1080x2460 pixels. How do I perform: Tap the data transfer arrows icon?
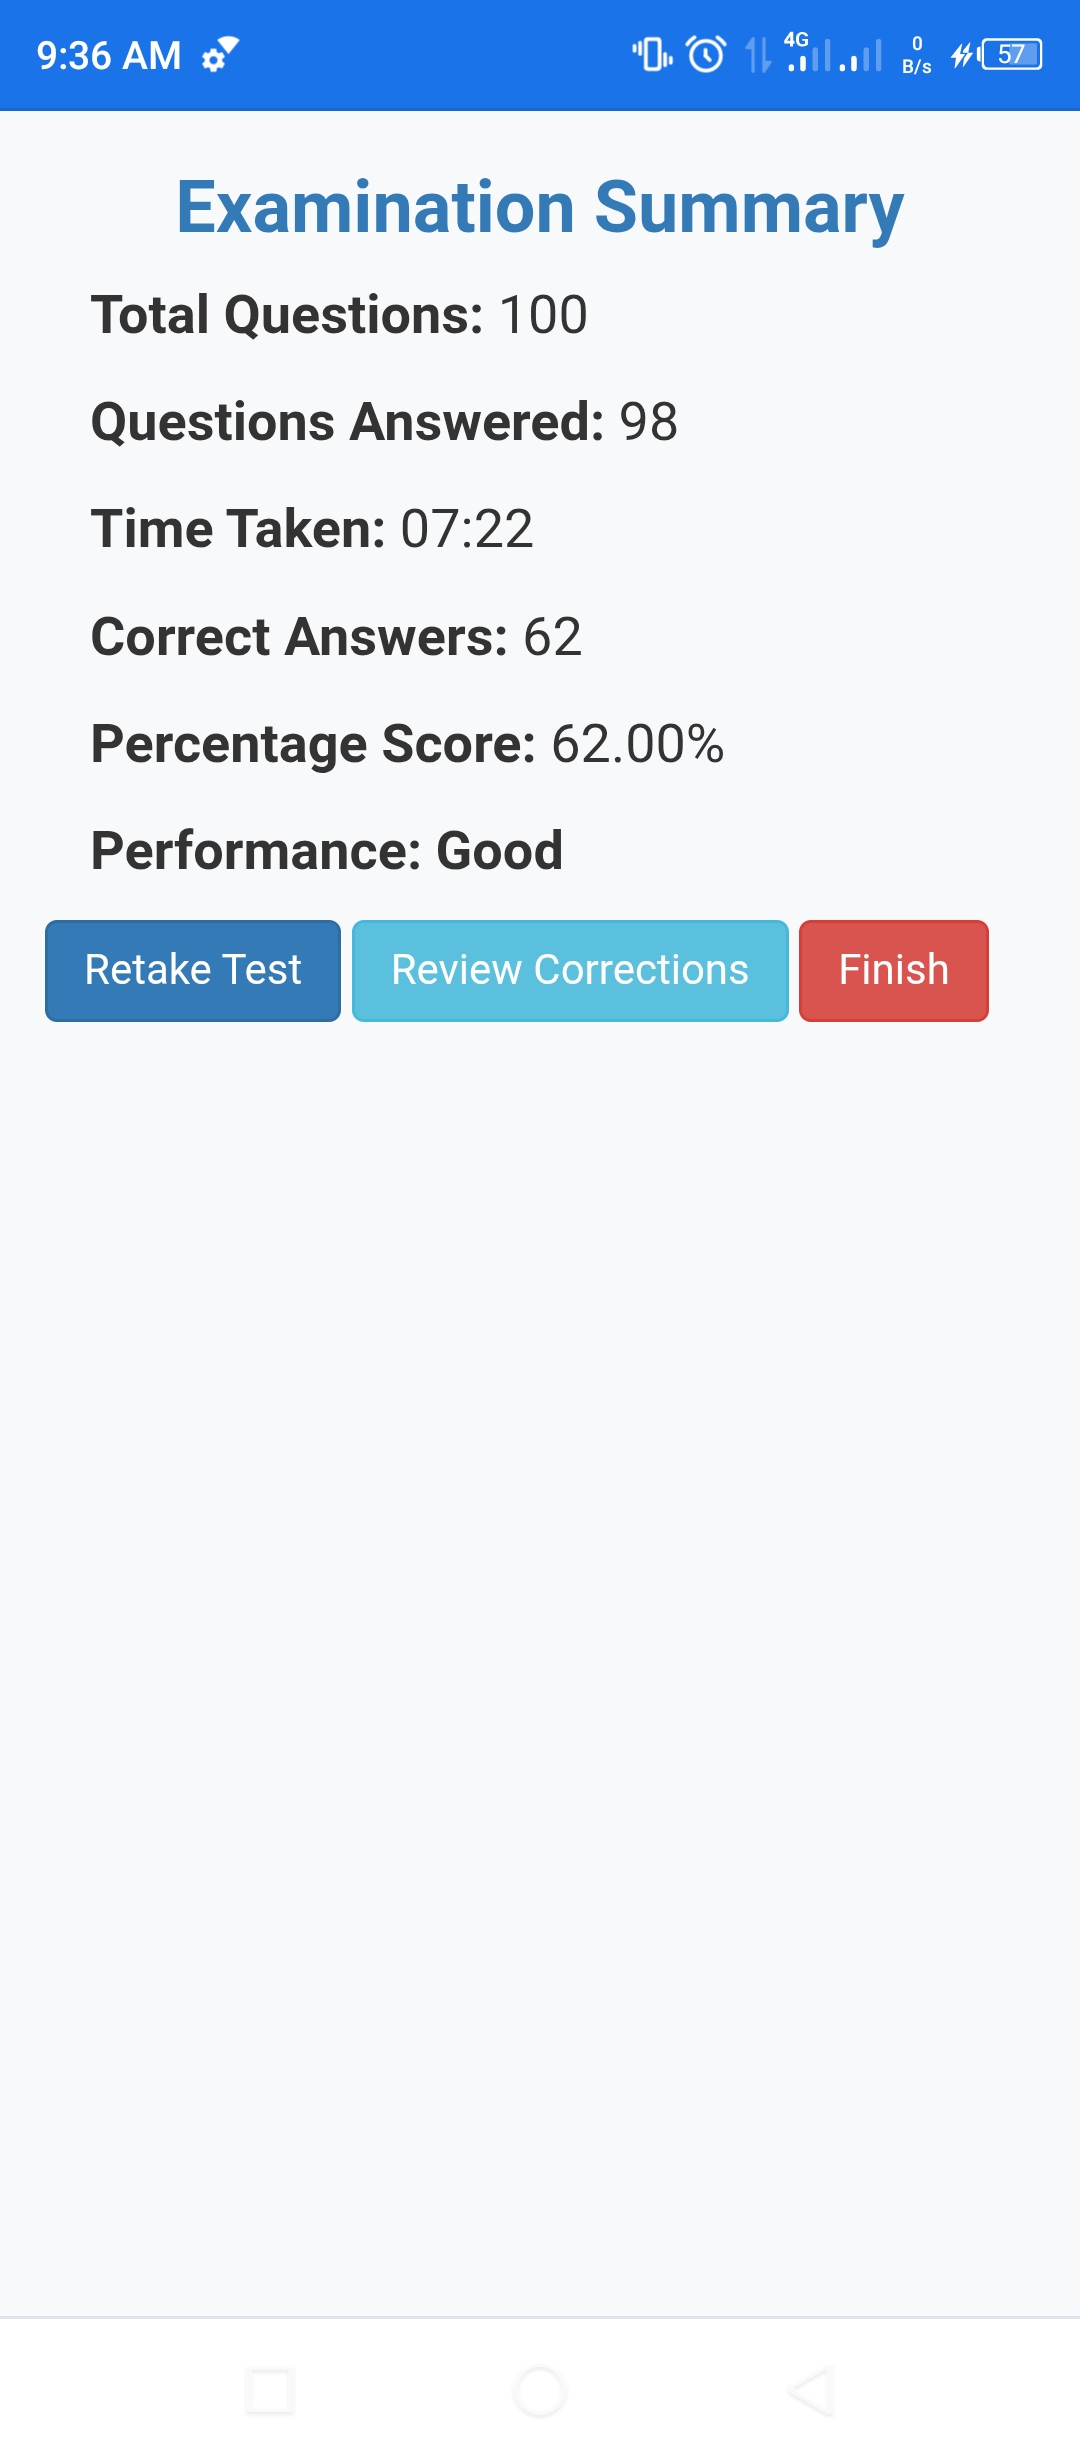758,54
